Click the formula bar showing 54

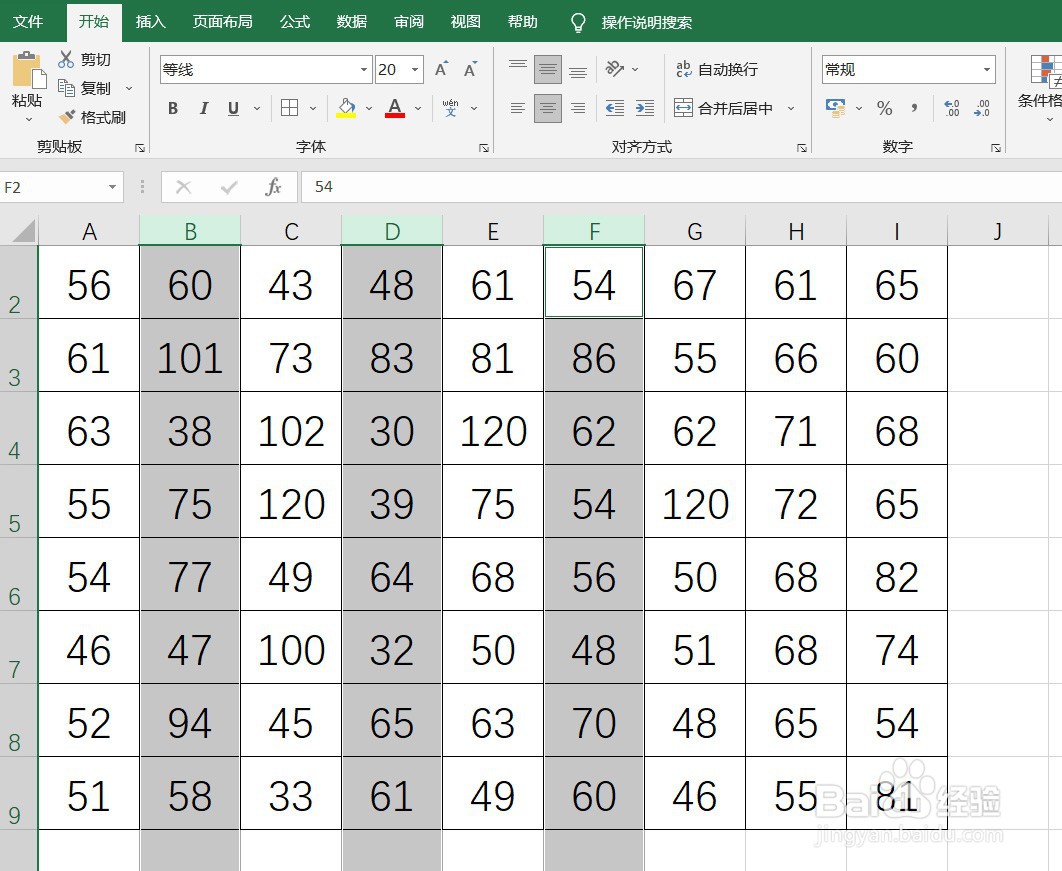click(681, 187)
